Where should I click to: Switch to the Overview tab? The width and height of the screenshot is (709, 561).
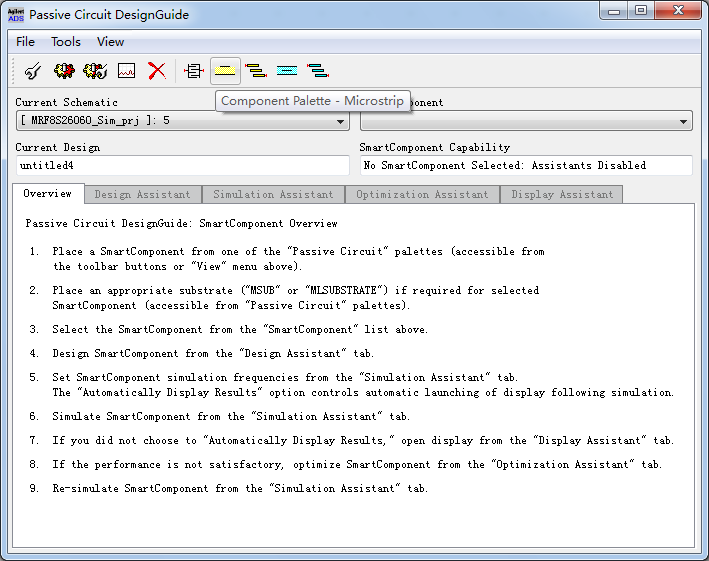tap(48, 193)
